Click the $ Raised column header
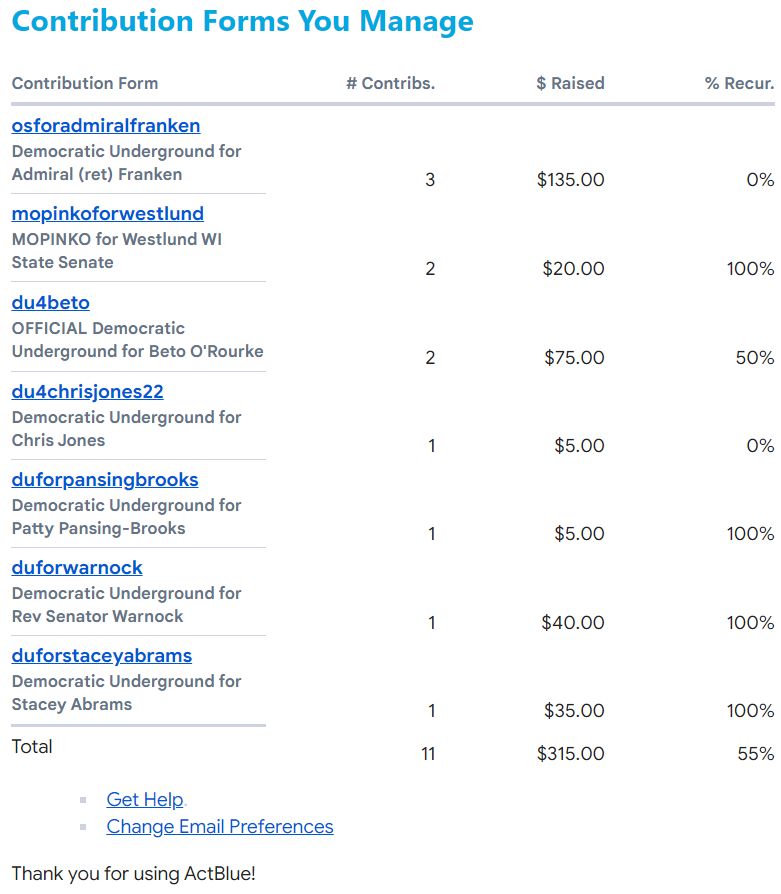 tap(570, 84)
